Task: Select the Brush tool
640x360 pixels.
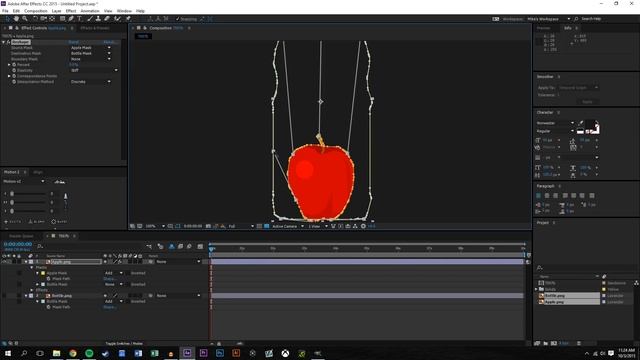Action: click(x=89, y=19)
